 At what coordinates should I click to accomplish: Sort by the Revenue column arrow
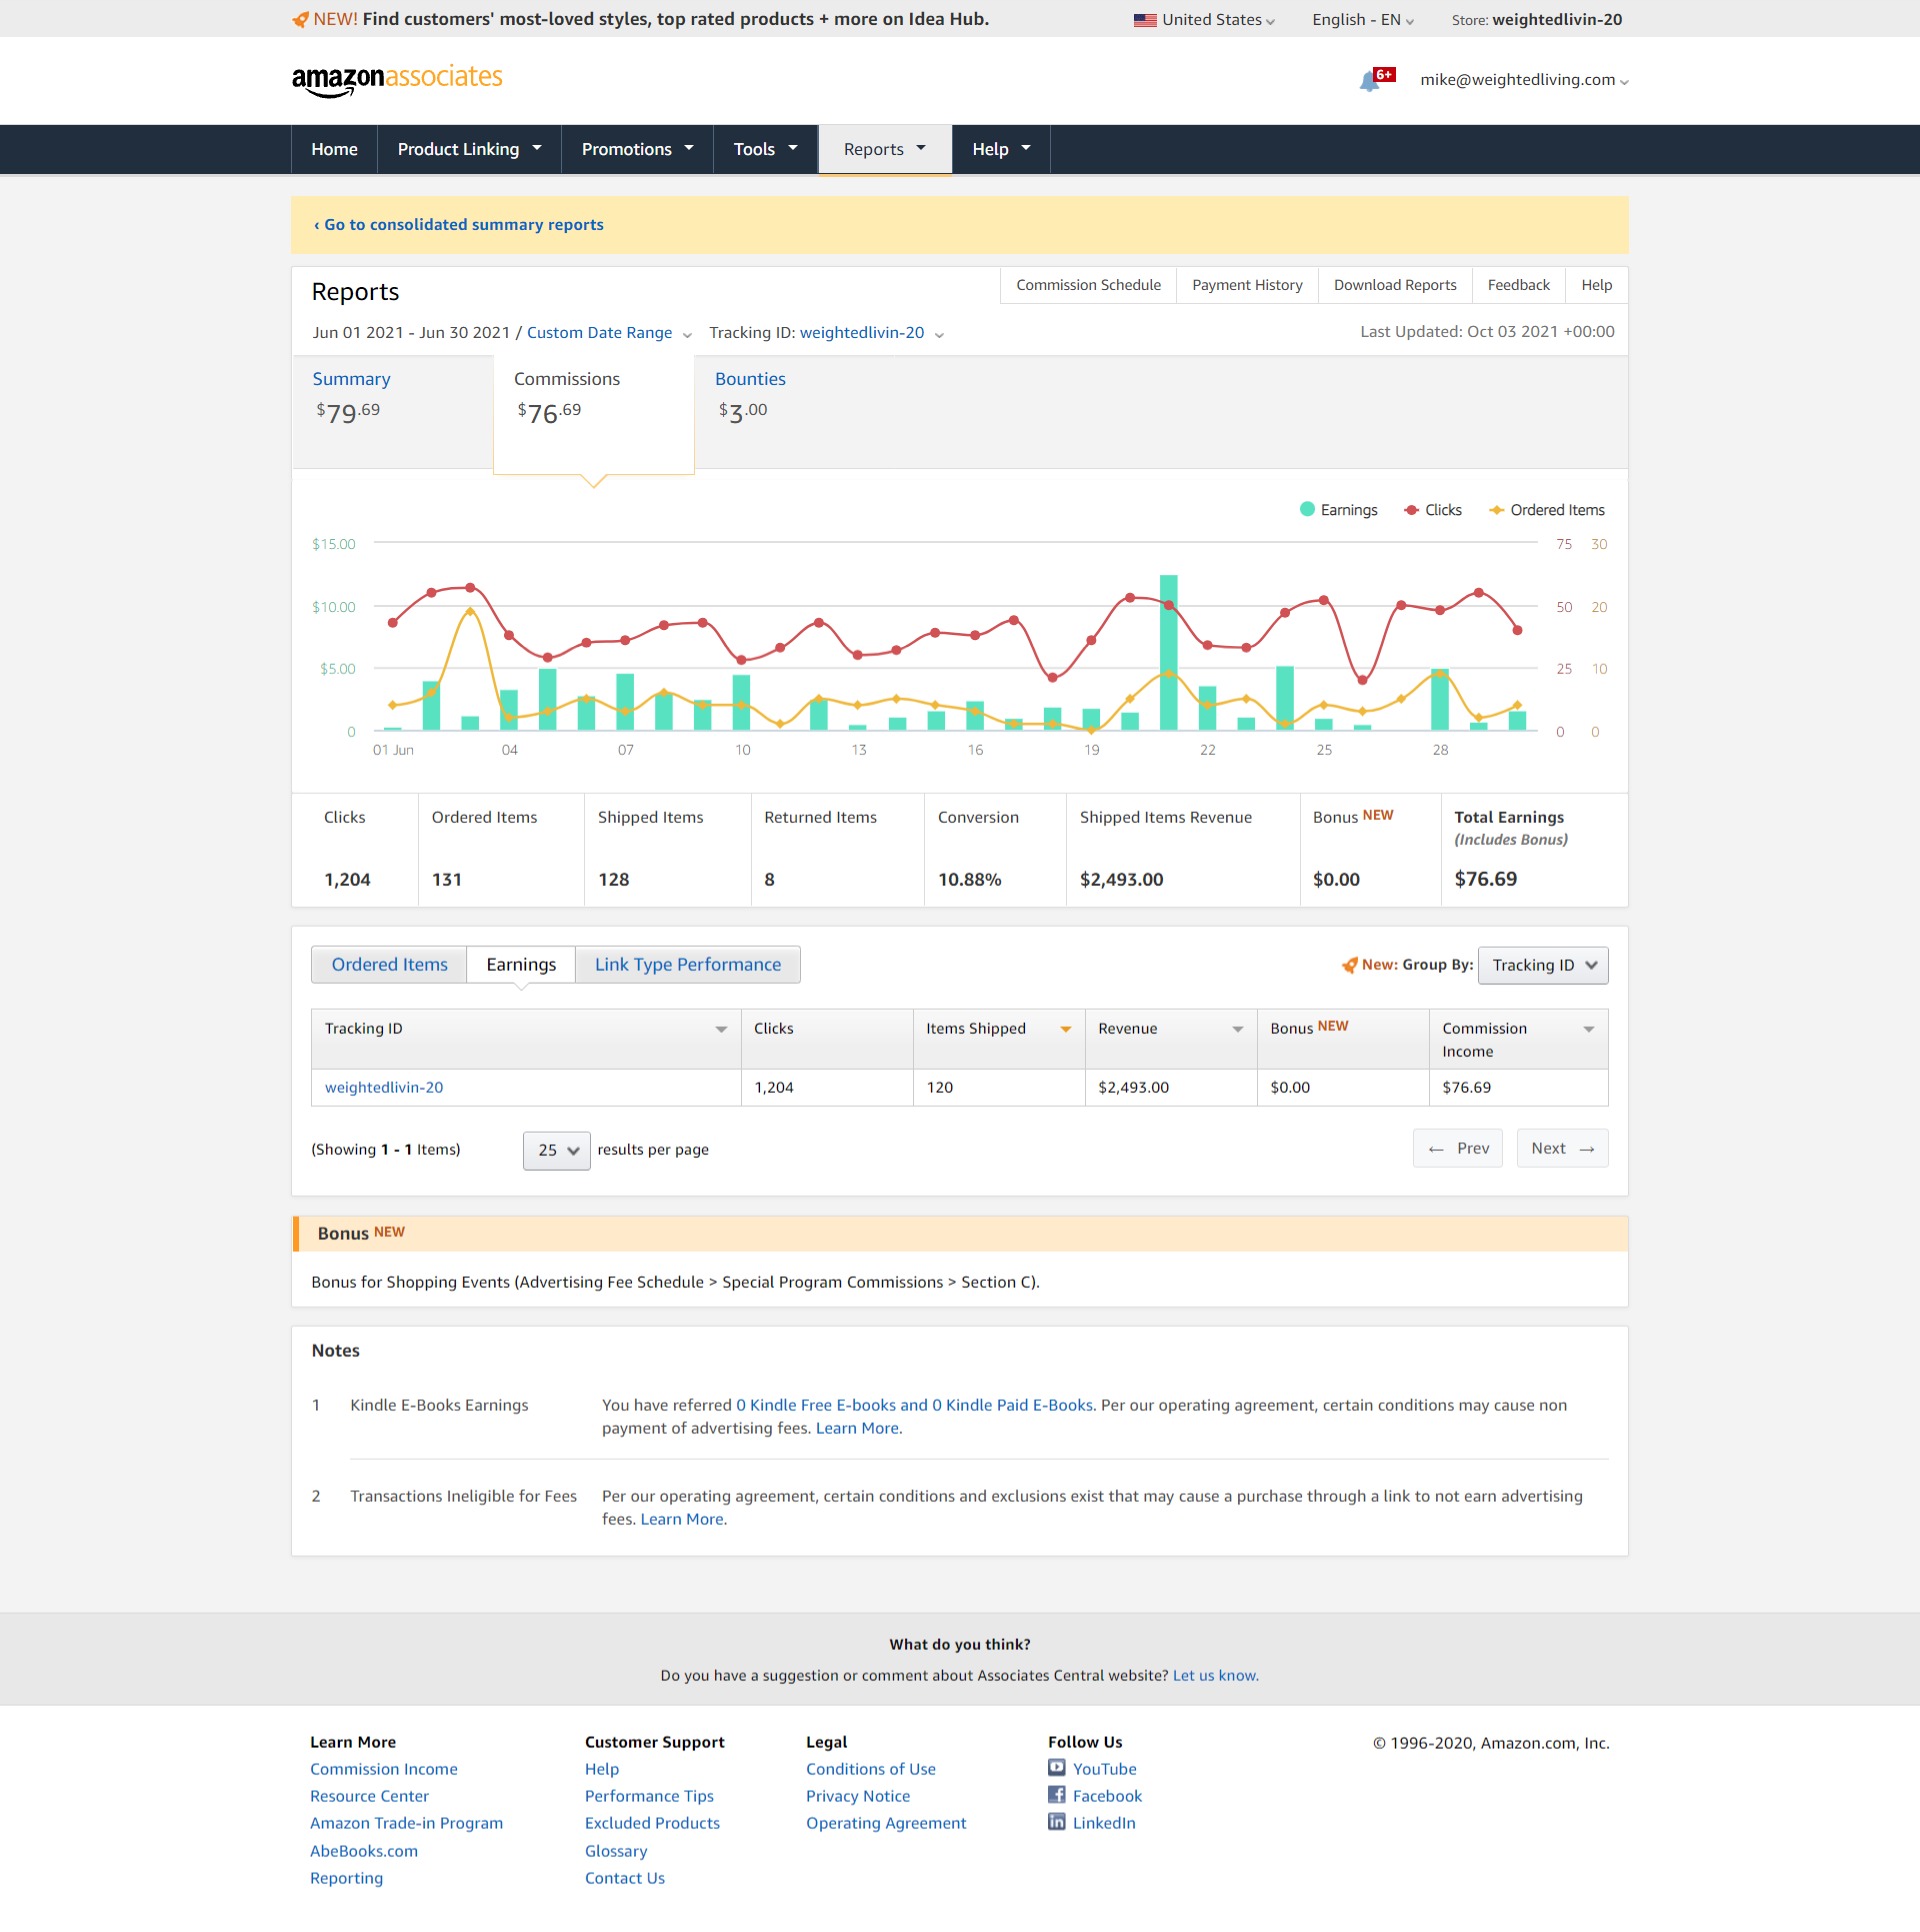point(1238,1029)
